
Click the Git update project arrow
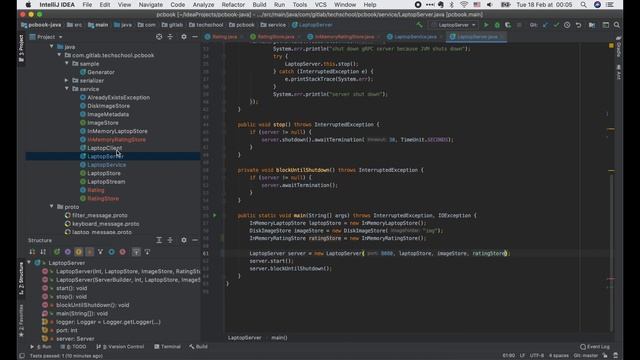click(x=545, y=25)
